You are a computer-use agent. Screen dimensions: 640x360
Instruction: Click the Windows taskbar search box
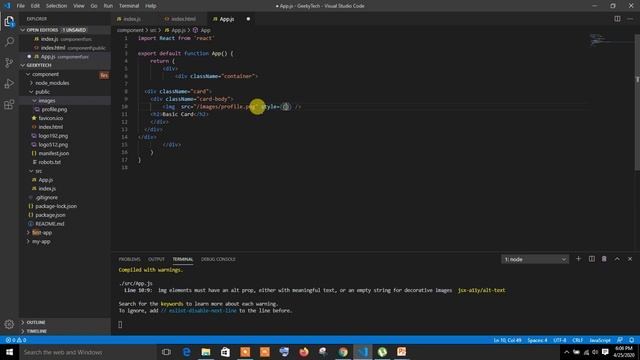[88, 352]
